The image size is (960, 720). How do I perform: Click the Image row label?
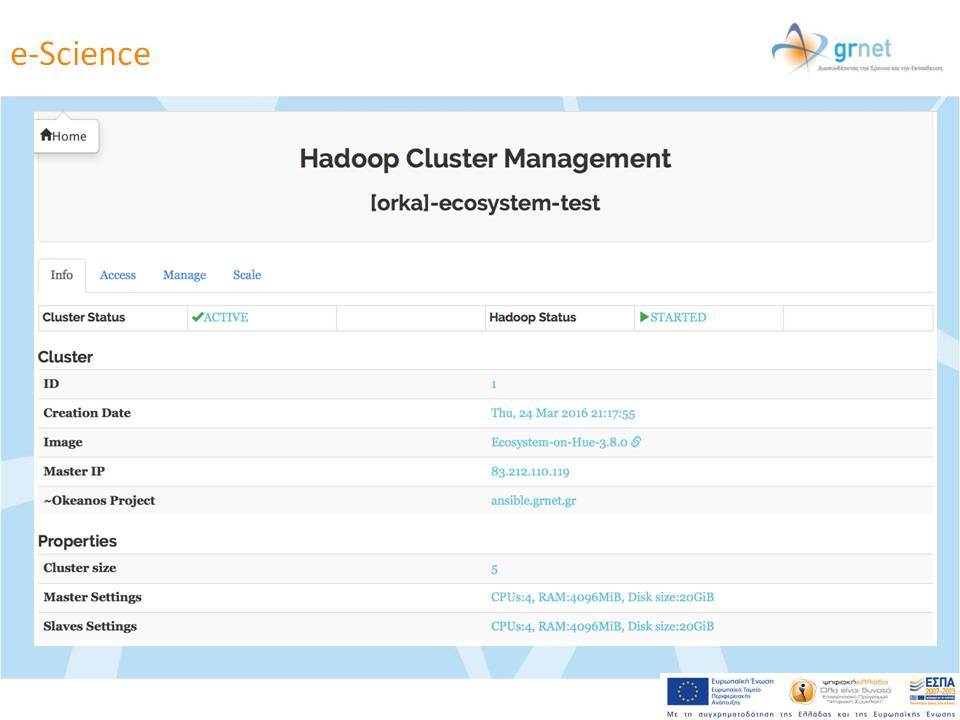[x=62, y=442]
